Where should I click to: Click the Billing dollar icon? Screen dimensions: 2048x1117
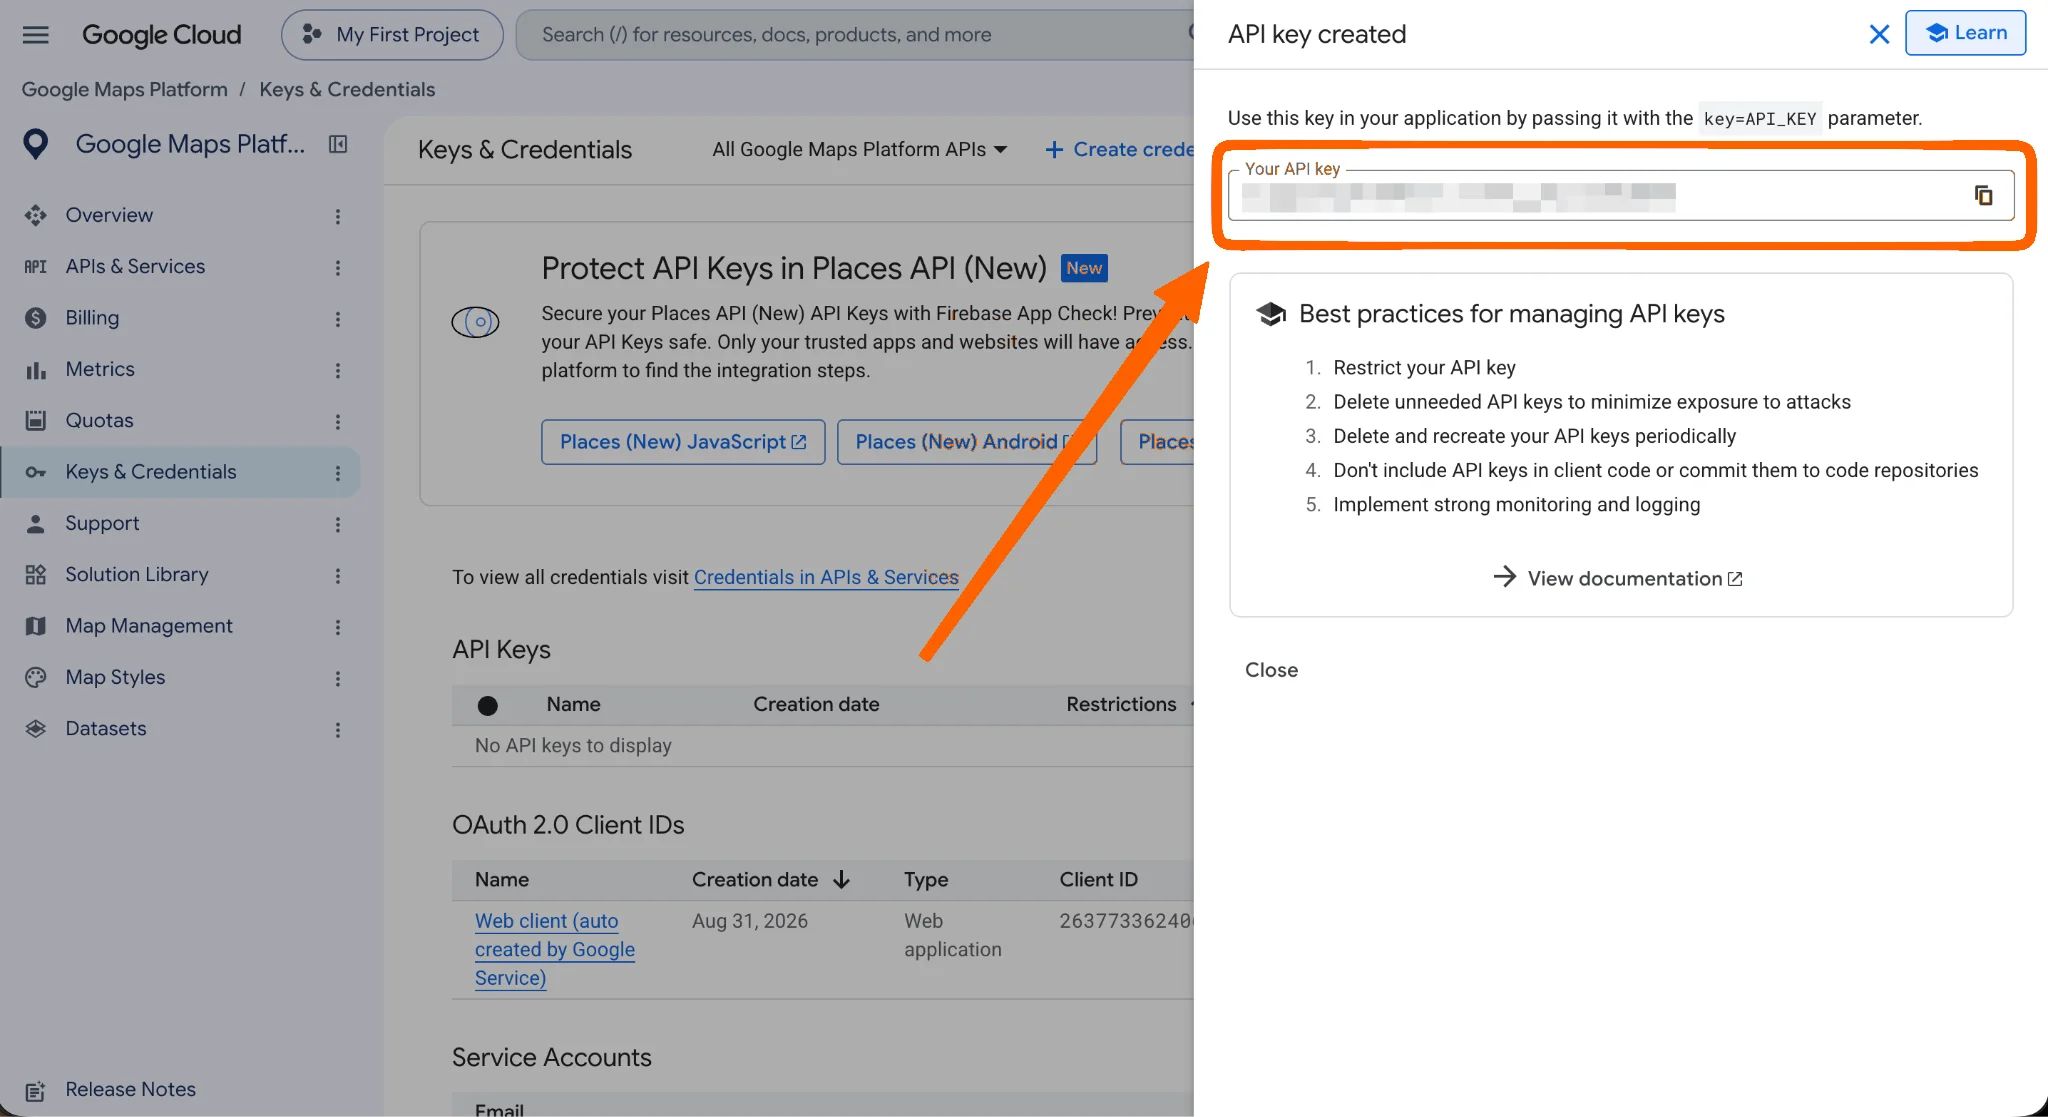pos(36,318)
